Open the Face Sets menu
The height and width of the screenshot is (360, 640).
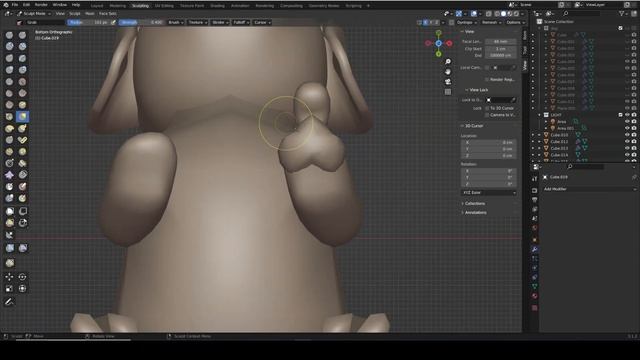click(x=108, y=13)
